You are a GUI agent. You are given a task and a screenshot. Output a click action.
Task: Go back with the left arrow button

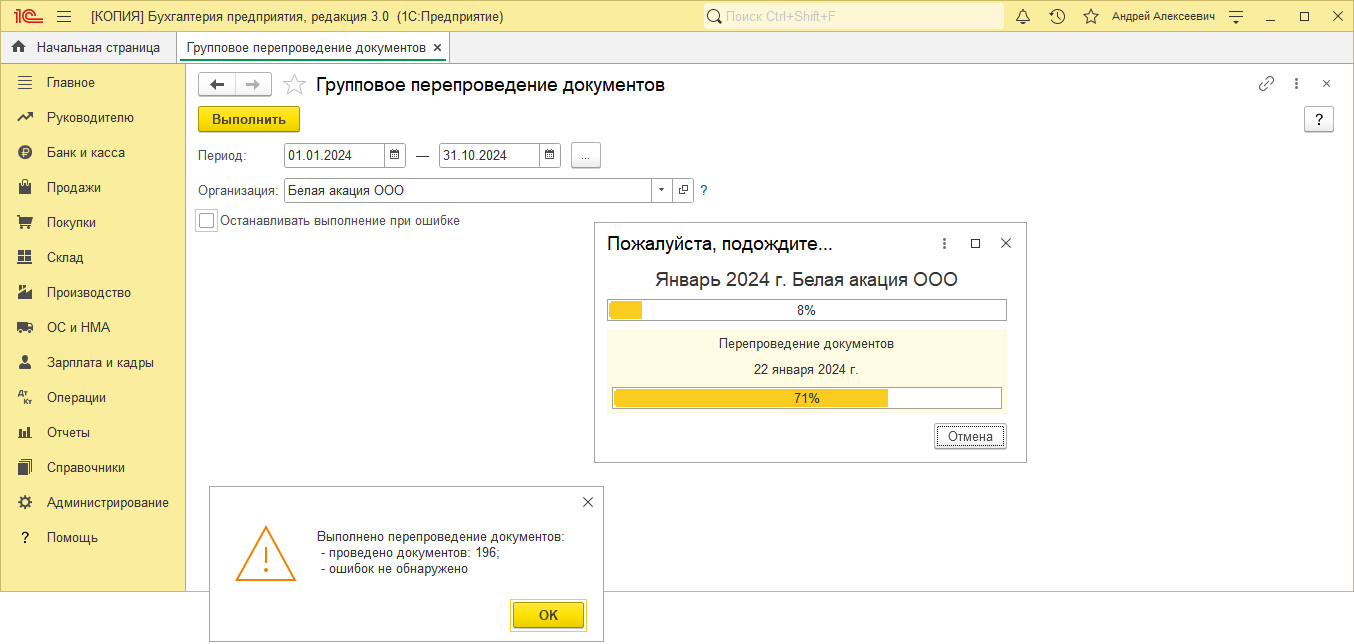click(x=216, y=85)
